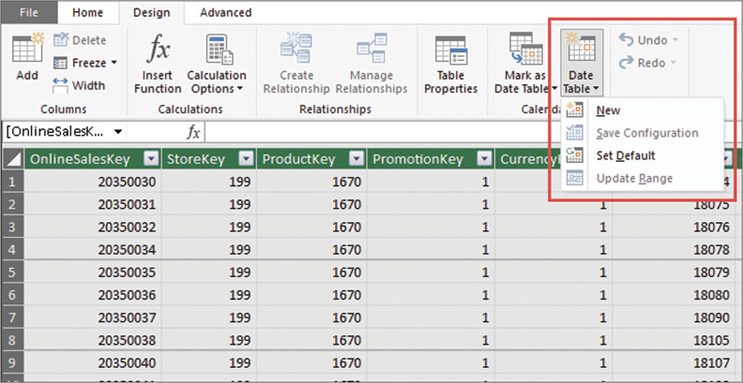Viewport: 743px width, 383px height.
Task: Click cell 18075
Action: coord(674,204)
